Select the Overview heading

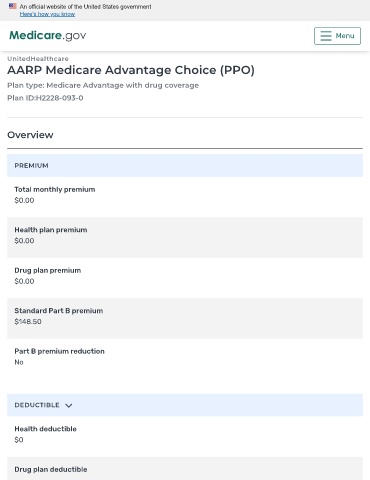(x=30, y=135)
